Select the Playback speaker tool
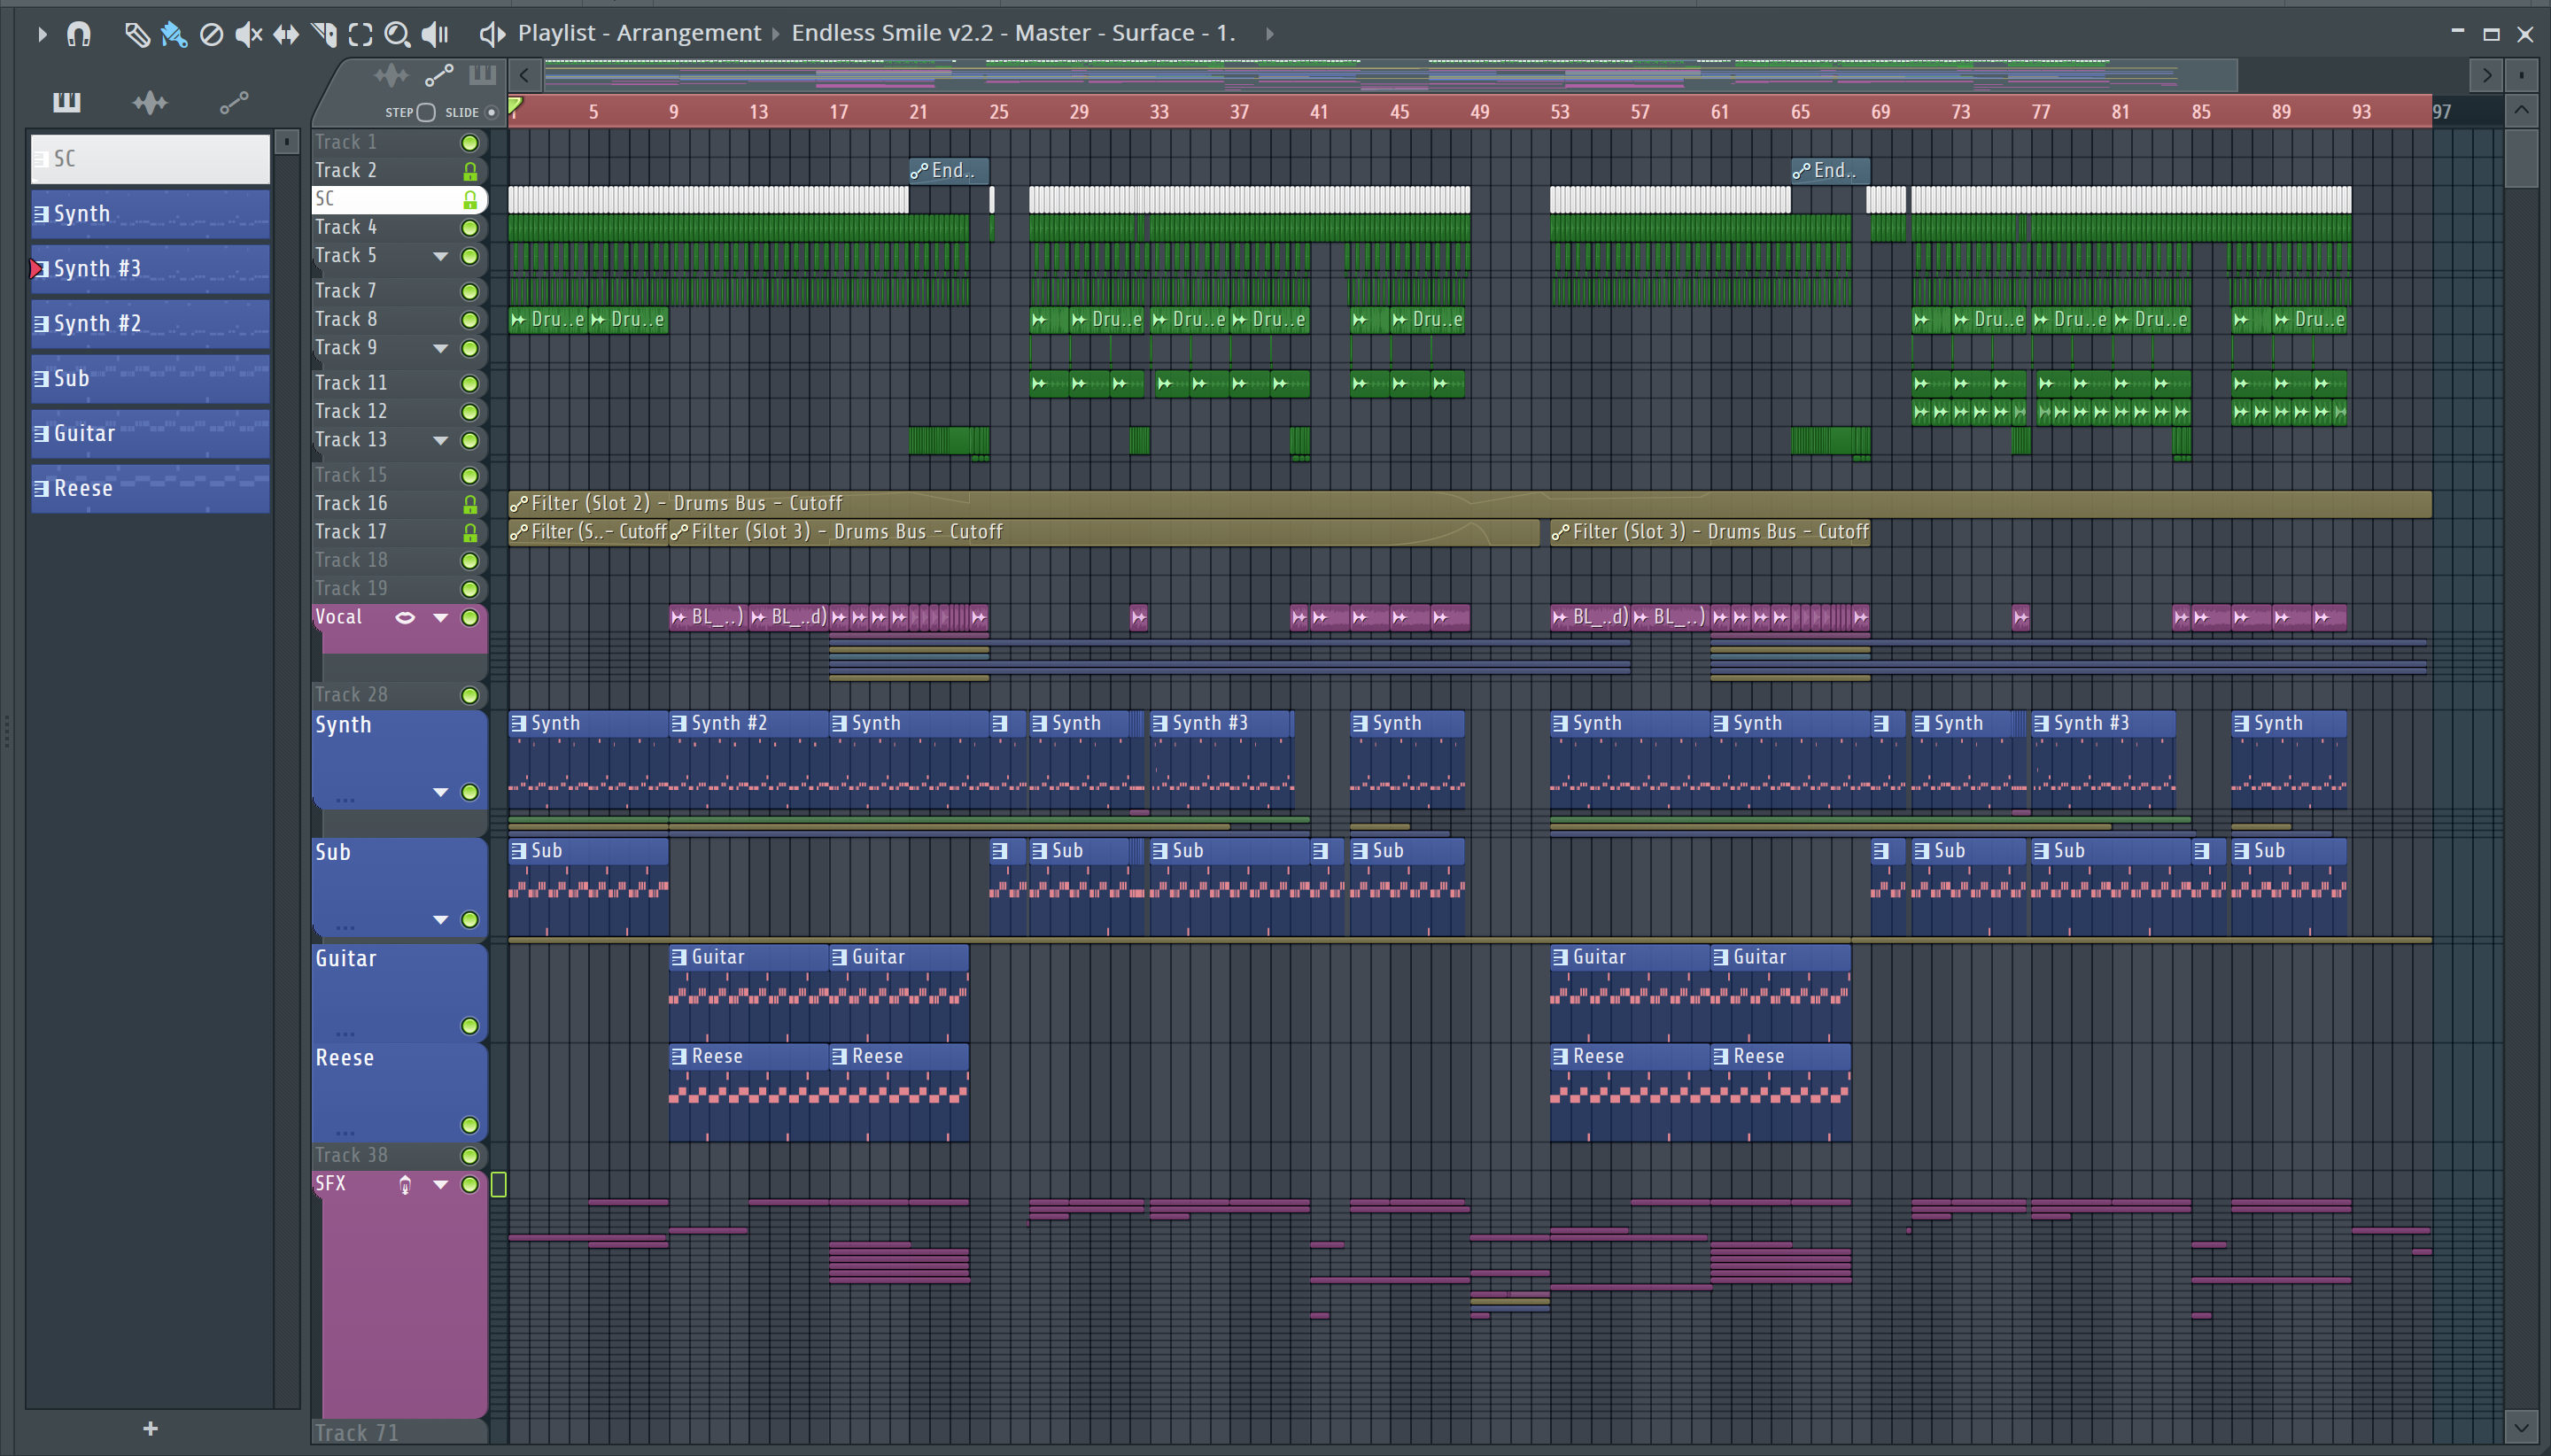 click(x=435, y=35)
